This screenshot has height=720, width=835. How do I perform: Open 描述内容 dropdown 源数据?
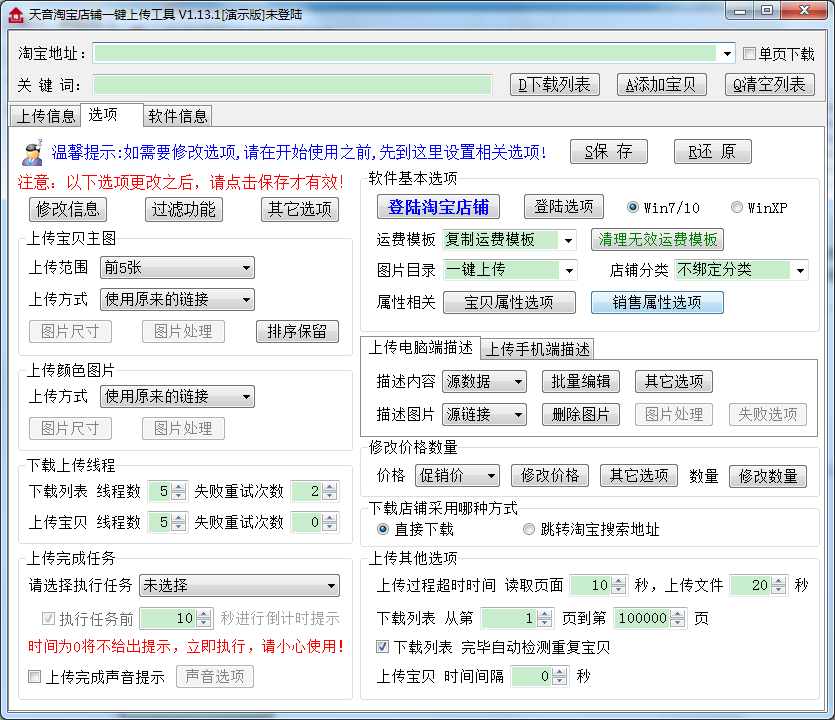click(484, 382)
